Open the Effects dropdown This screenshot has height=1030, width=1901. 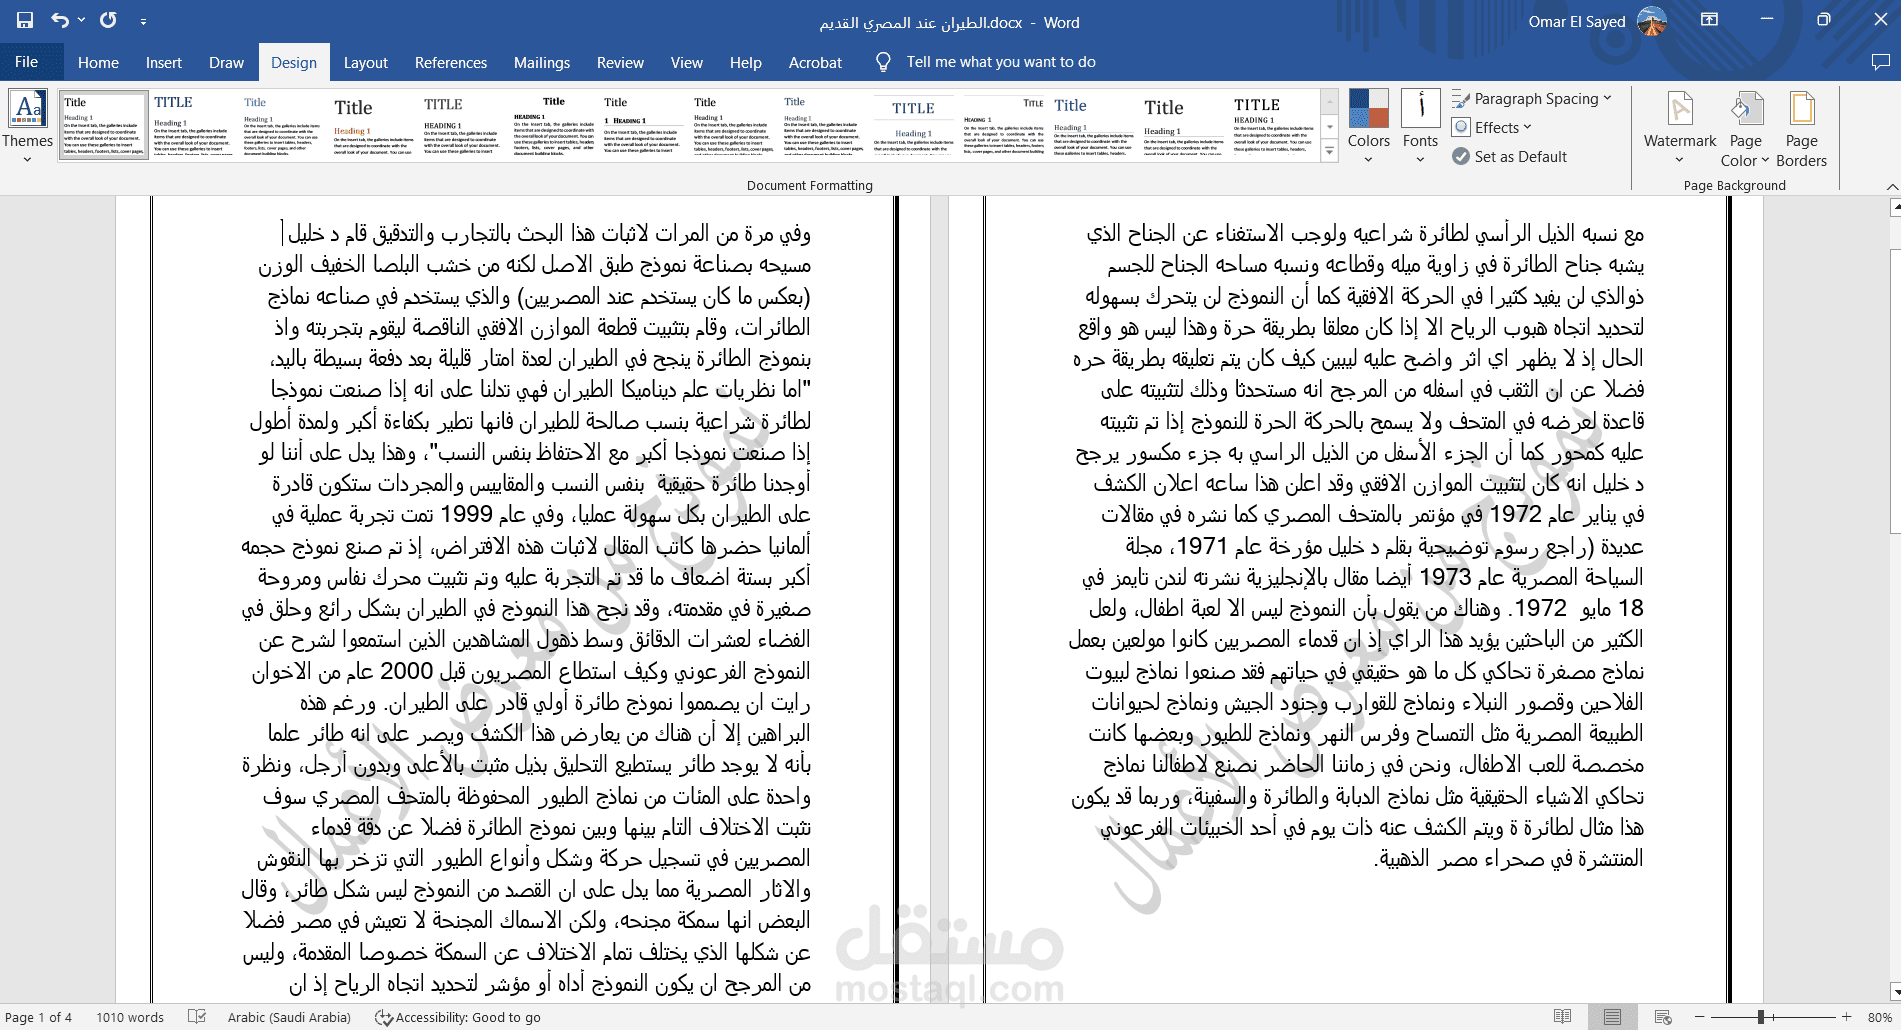pos(1492,127)
